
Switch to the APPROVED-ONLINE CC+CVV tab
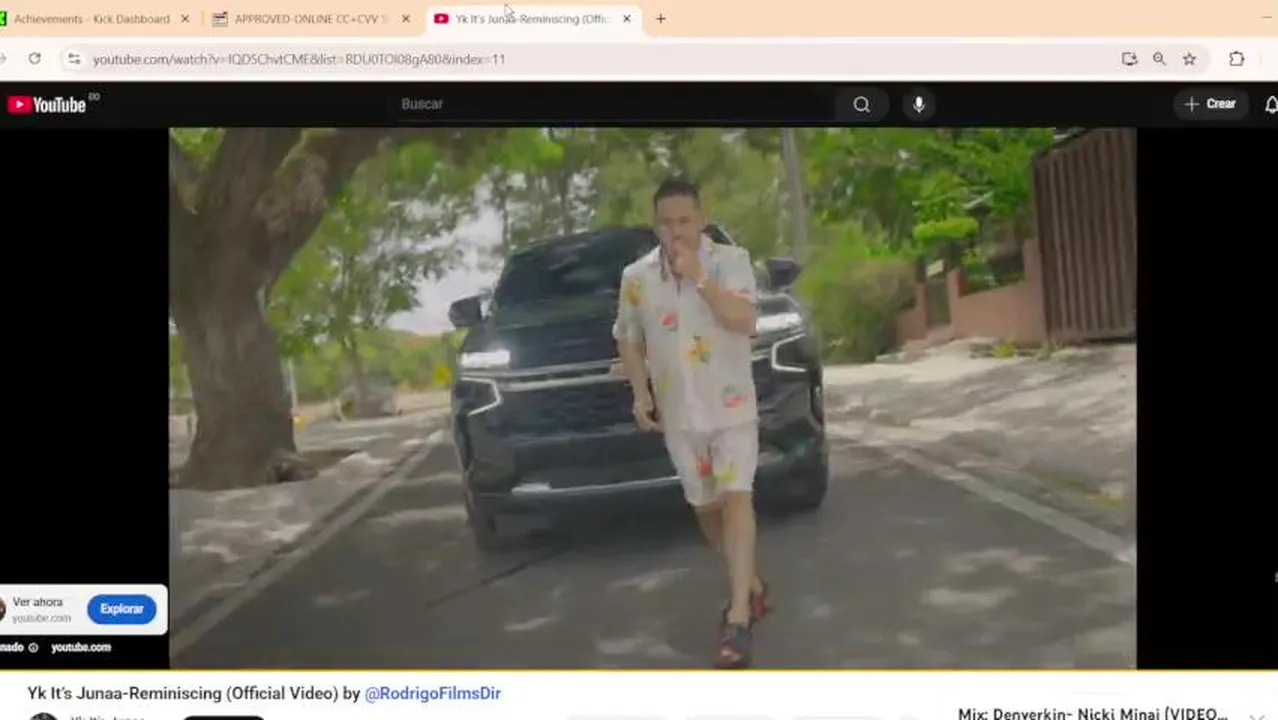[x=310, y=19]
